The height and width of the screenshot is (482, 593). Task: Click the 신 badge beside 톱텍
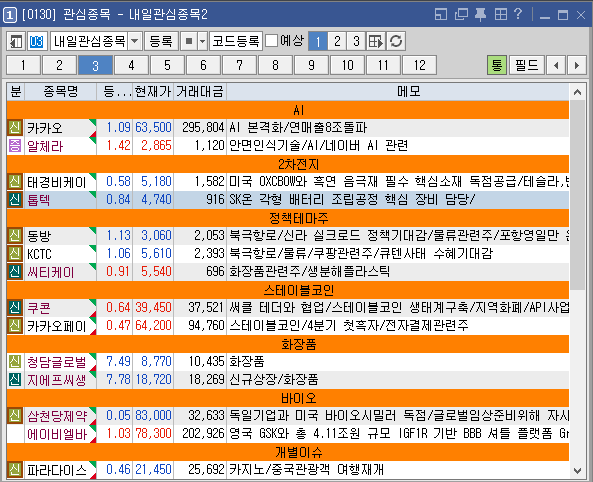click(15, 199)
